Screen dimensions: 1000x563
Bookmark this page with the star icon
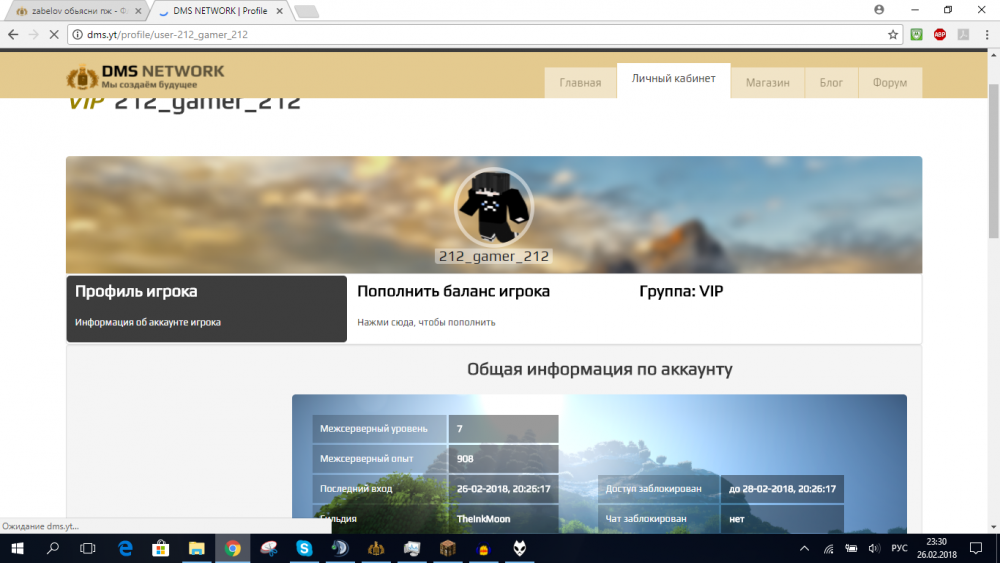(893, 34)
